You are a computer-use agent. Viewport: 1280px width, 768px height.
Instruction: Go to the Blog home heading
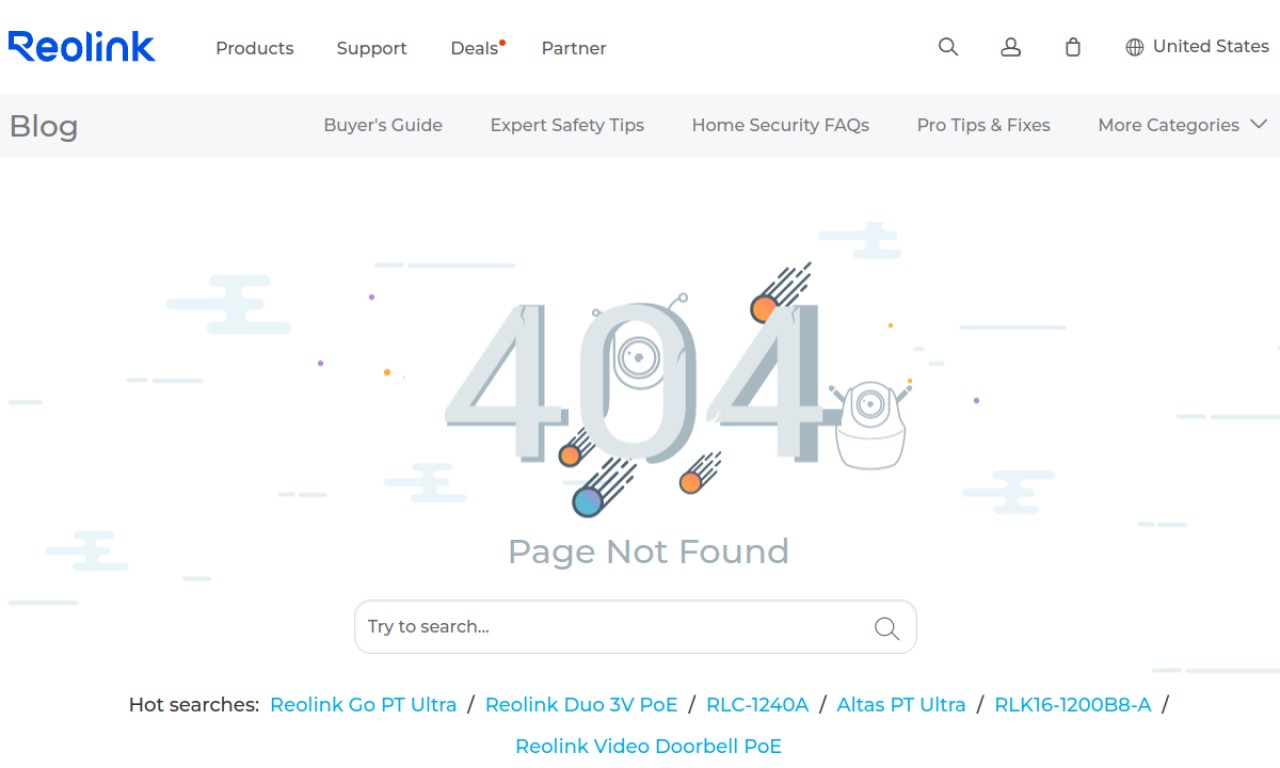click(43, 126)
